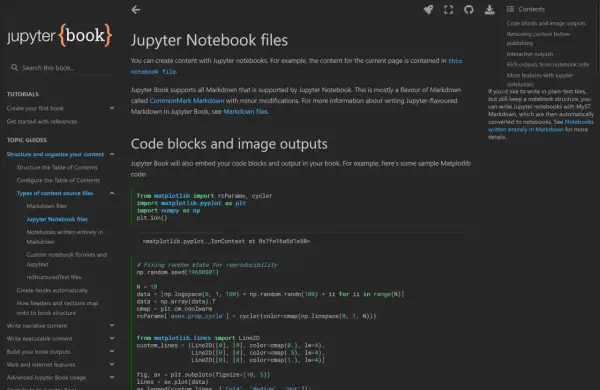Jump to 'Code blocks and image outputs' section
The width and height of the screenshot is (600, 390).
(546, 23)
